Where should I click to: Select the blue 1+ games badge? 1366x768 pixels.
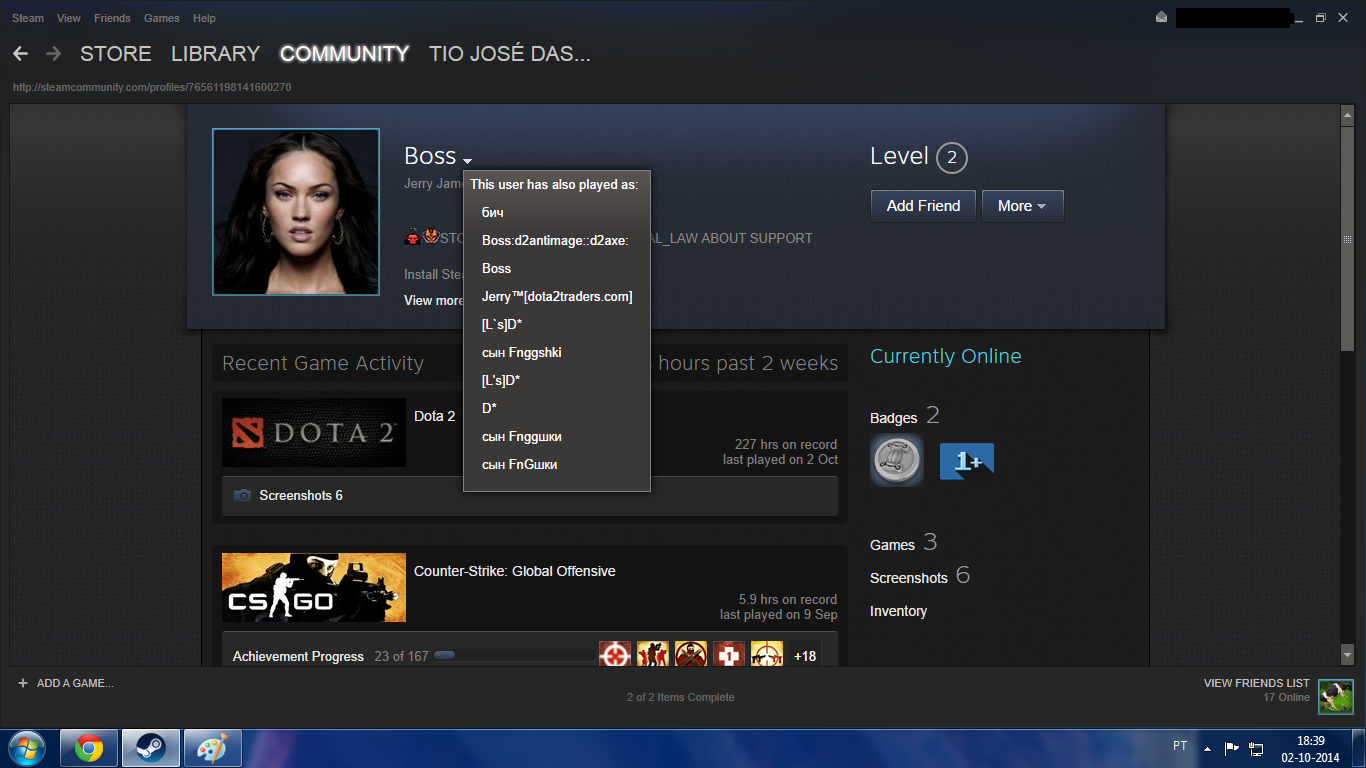pyautogui.click(x=967, y=461)
